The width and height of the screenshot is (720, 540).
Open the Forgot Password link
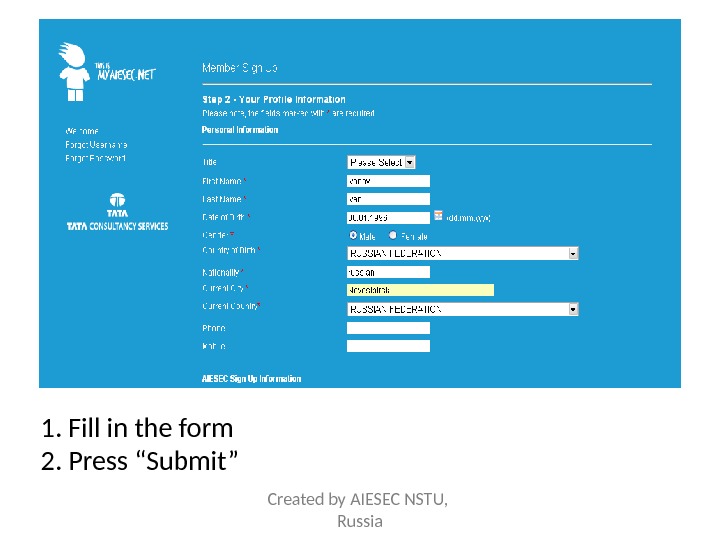tap(96, 158)
